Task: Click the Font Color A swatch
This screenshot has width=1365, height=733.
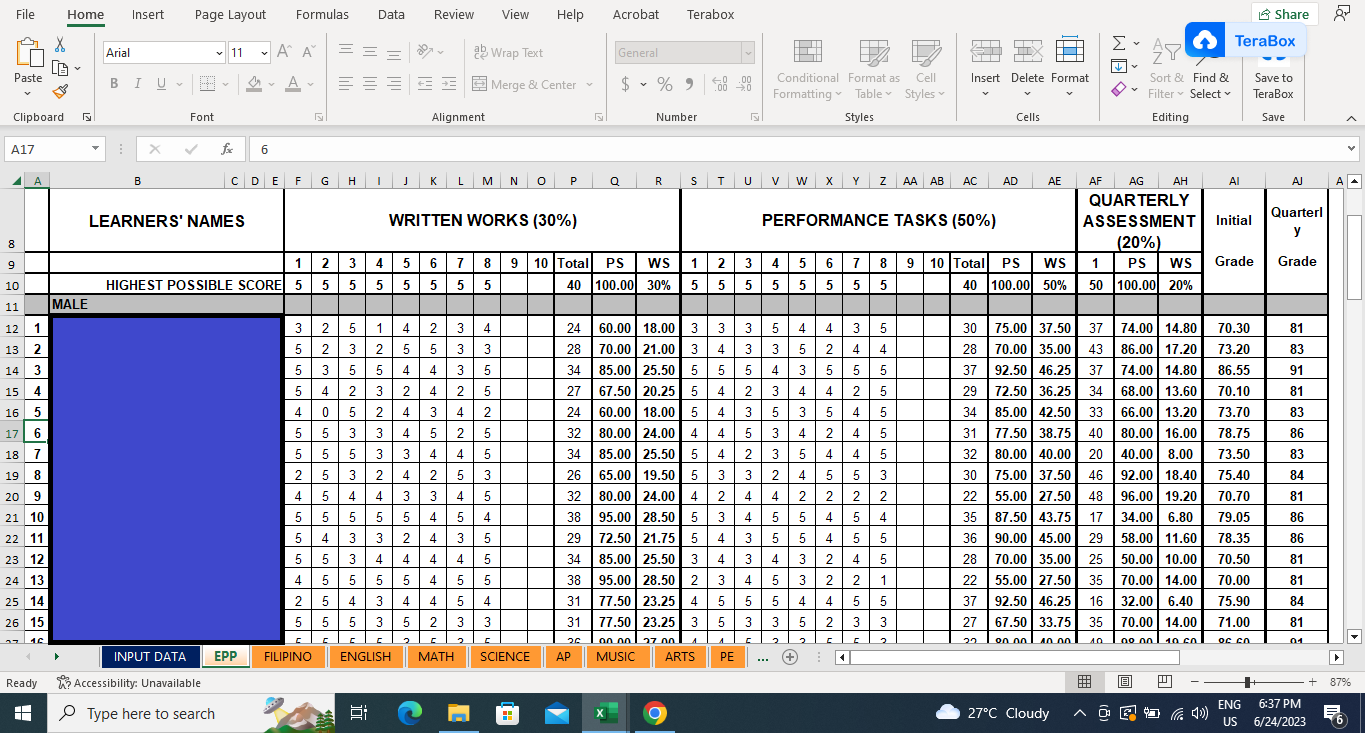Action: (x=293, y=84)
